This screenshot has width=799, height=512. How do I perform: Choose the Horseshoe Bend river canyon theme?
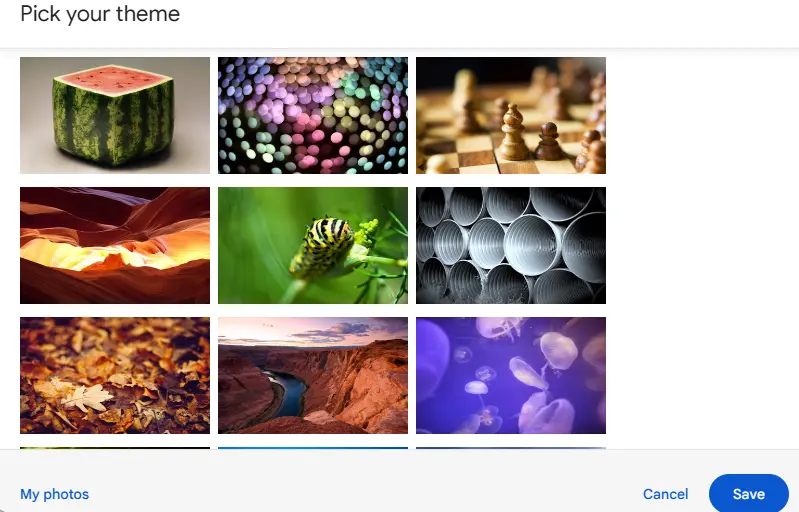pyautogui.click(x=313, y=375)
